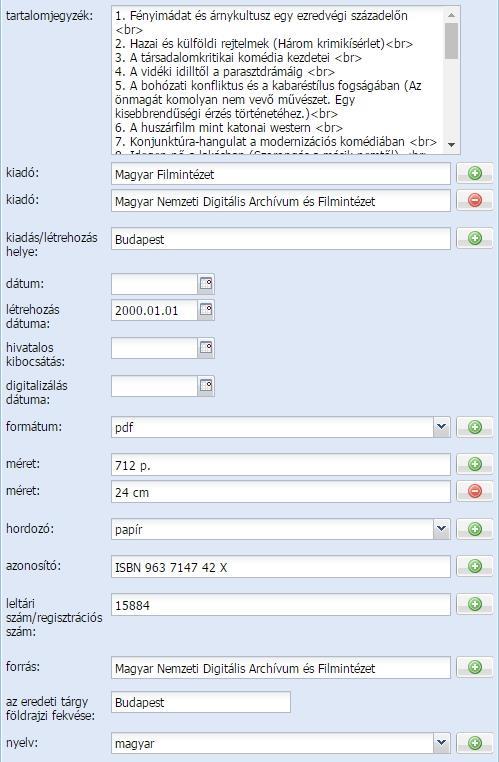Viewport: 499px width, 762px height.
Task: Add another forrás field
Action: coord(475,667)
